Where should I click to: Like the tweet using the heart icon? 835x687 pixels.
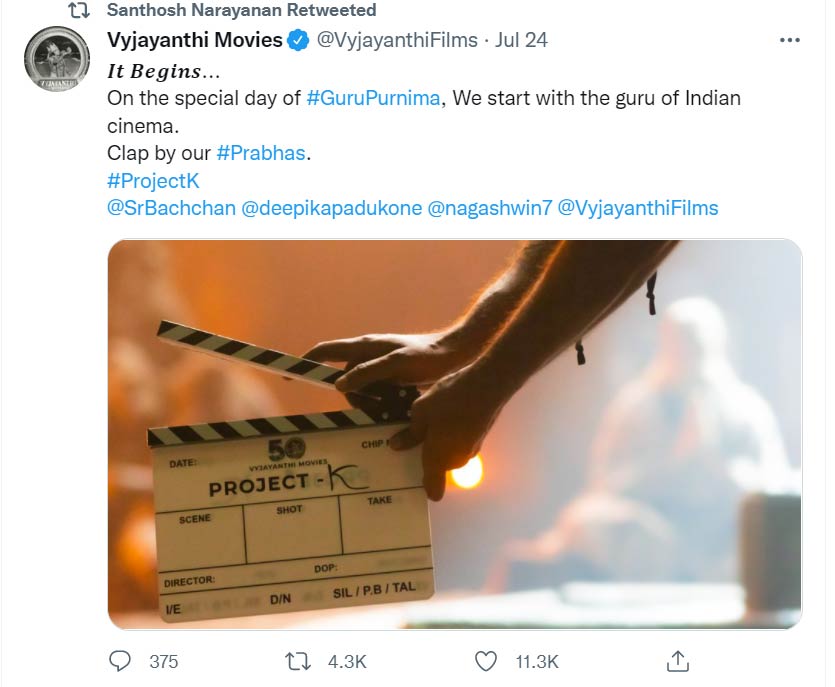pyautogui.click(x=486, y=660)
